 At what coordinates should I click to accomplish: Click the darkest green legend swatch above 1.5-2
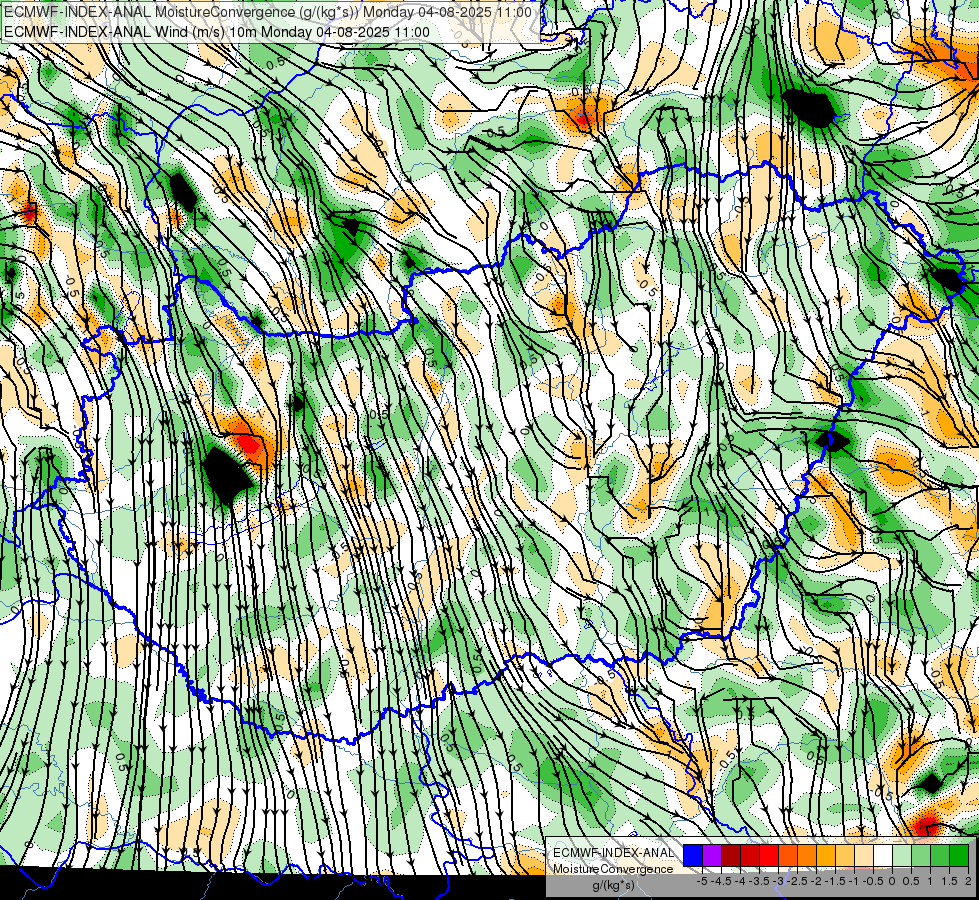(960, 856)
